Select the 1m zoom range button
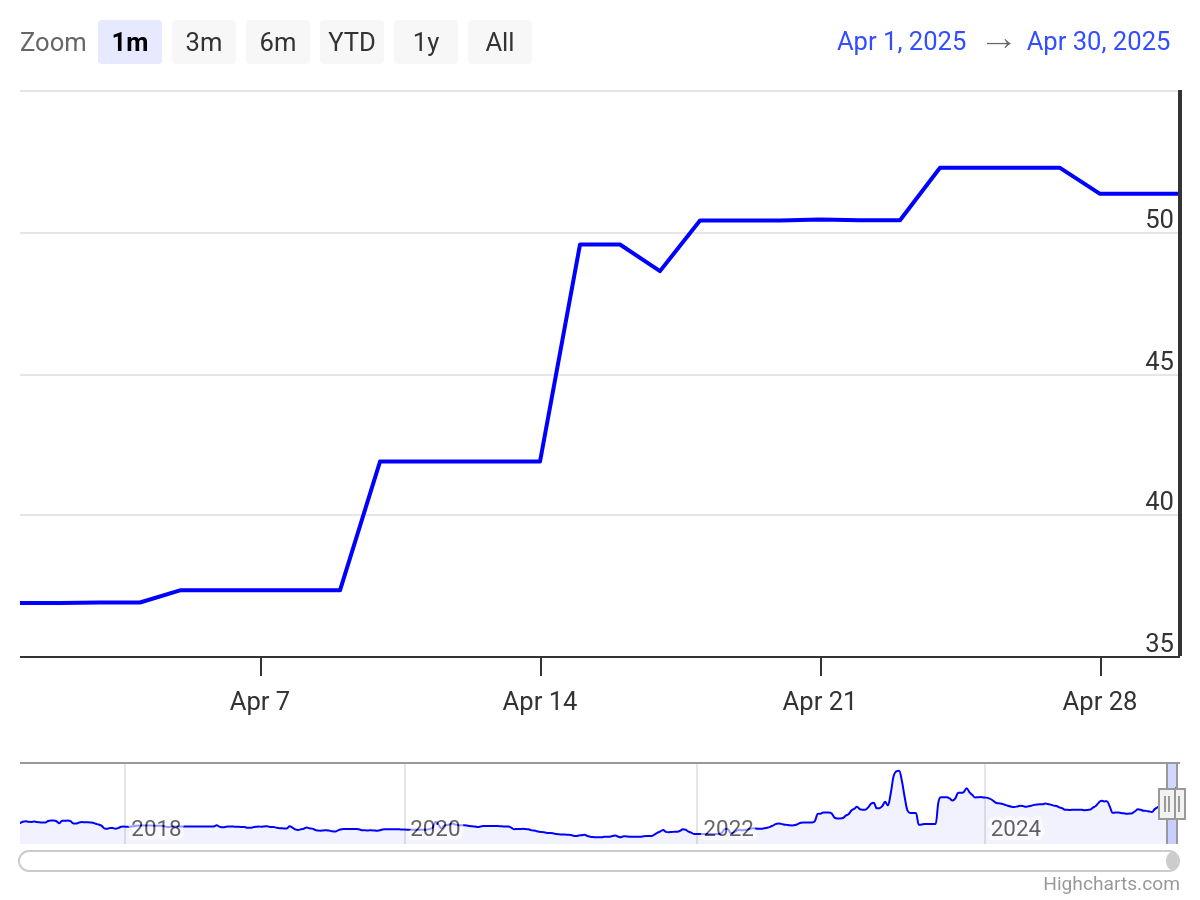The image size is (1200, 900). pyautogui.click(x=130, y=42)
